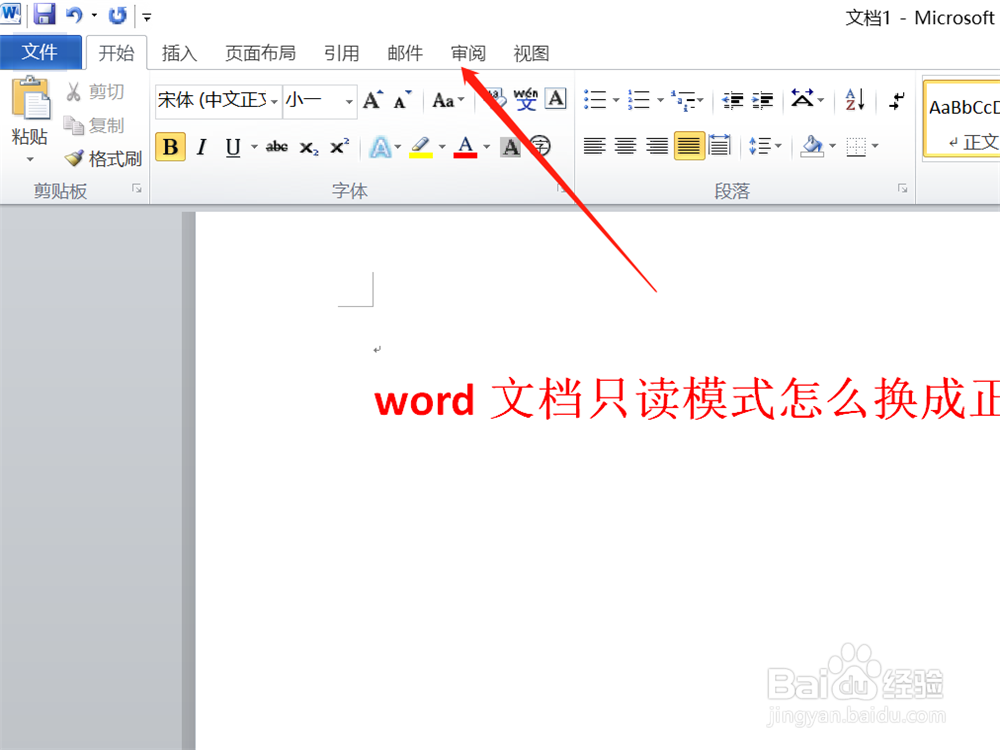Sort text with A-Z icon

[x=855, y=99]
